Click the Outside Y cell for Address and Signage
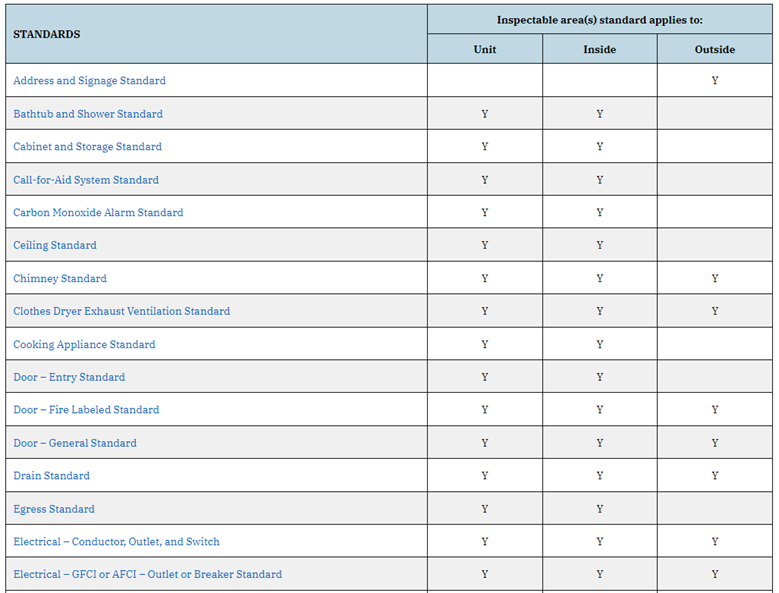Viewport: 779px width, 593px height. [714, 81]
